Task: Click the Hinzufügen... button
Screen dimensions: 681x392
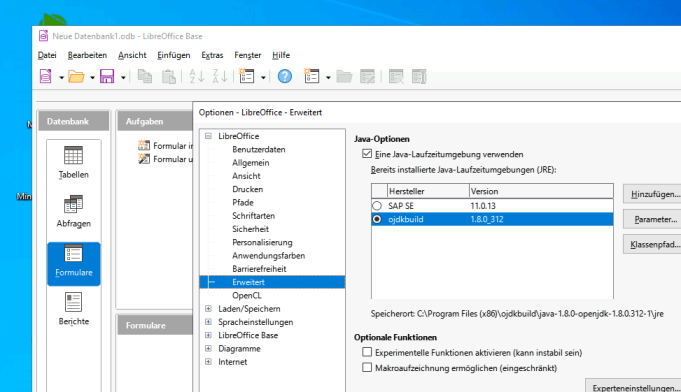Action: coord(654,194)
